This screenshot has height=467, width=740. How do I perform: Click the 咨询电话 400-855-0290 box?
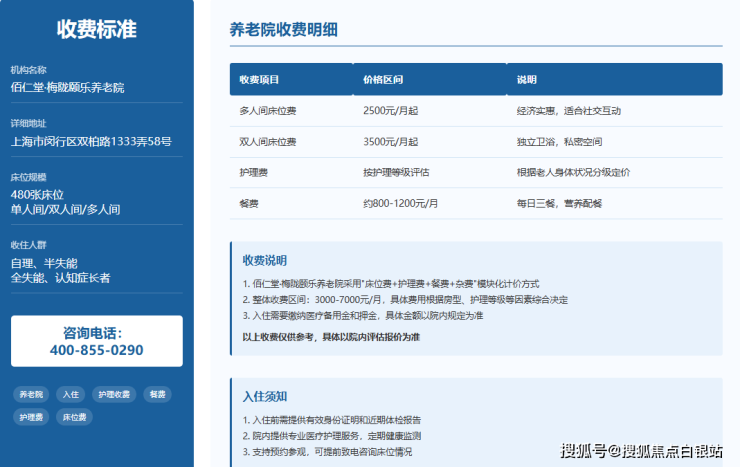pos(97,341)
